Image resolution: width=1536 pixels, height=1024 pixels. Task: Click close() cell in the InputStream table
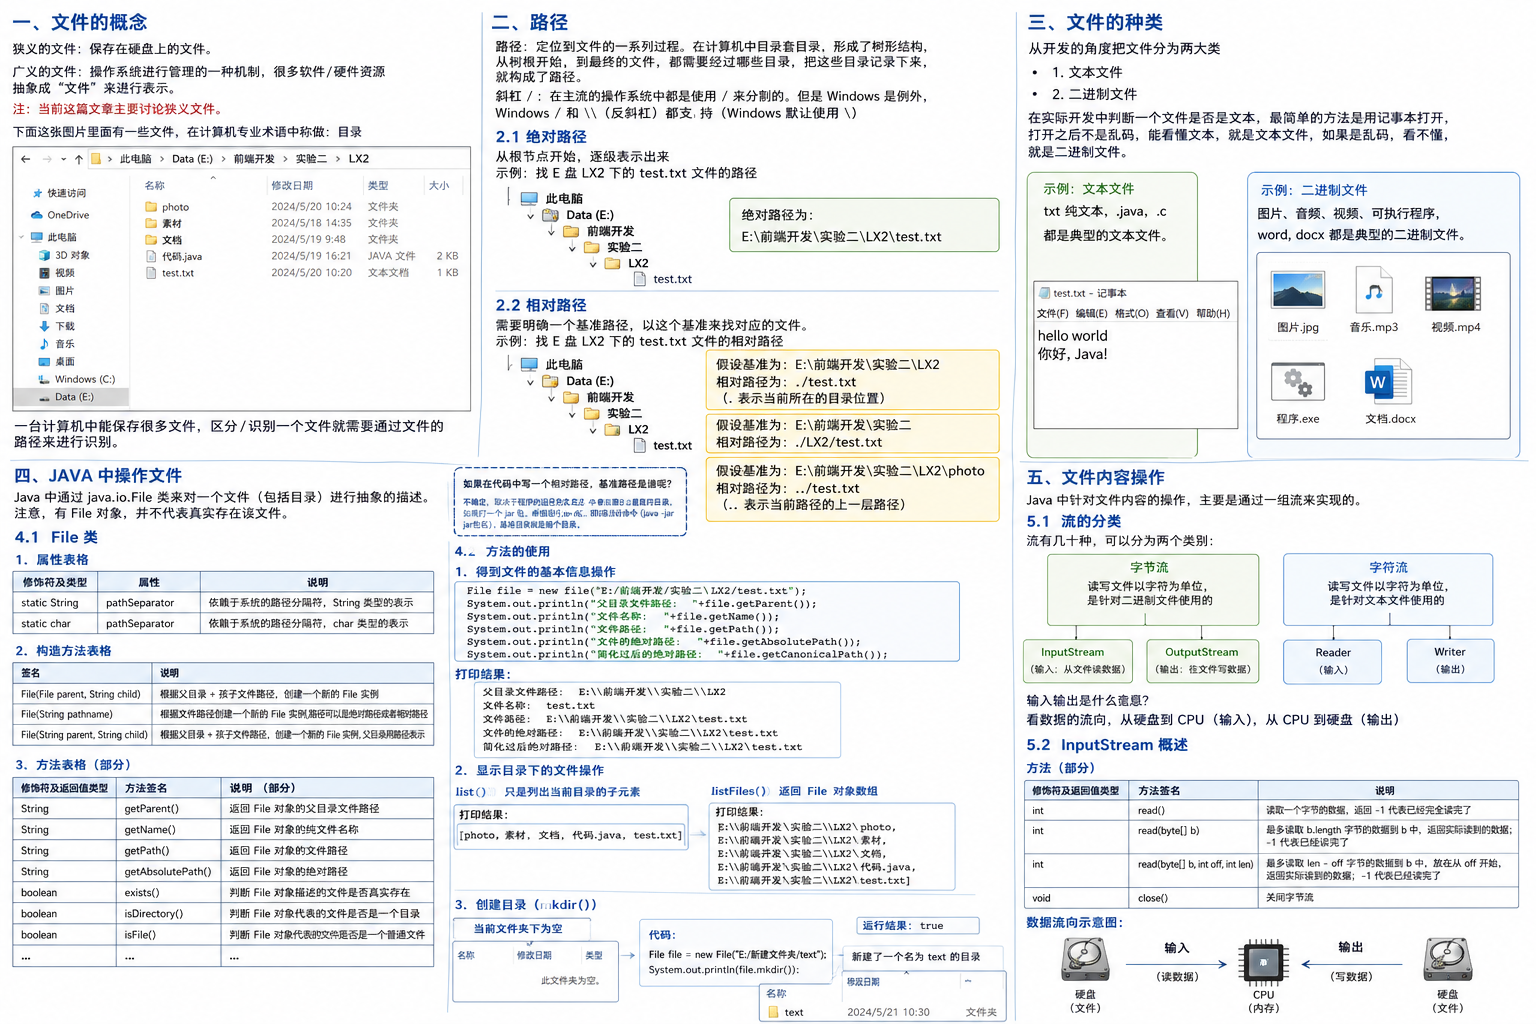pos(1193,898)
